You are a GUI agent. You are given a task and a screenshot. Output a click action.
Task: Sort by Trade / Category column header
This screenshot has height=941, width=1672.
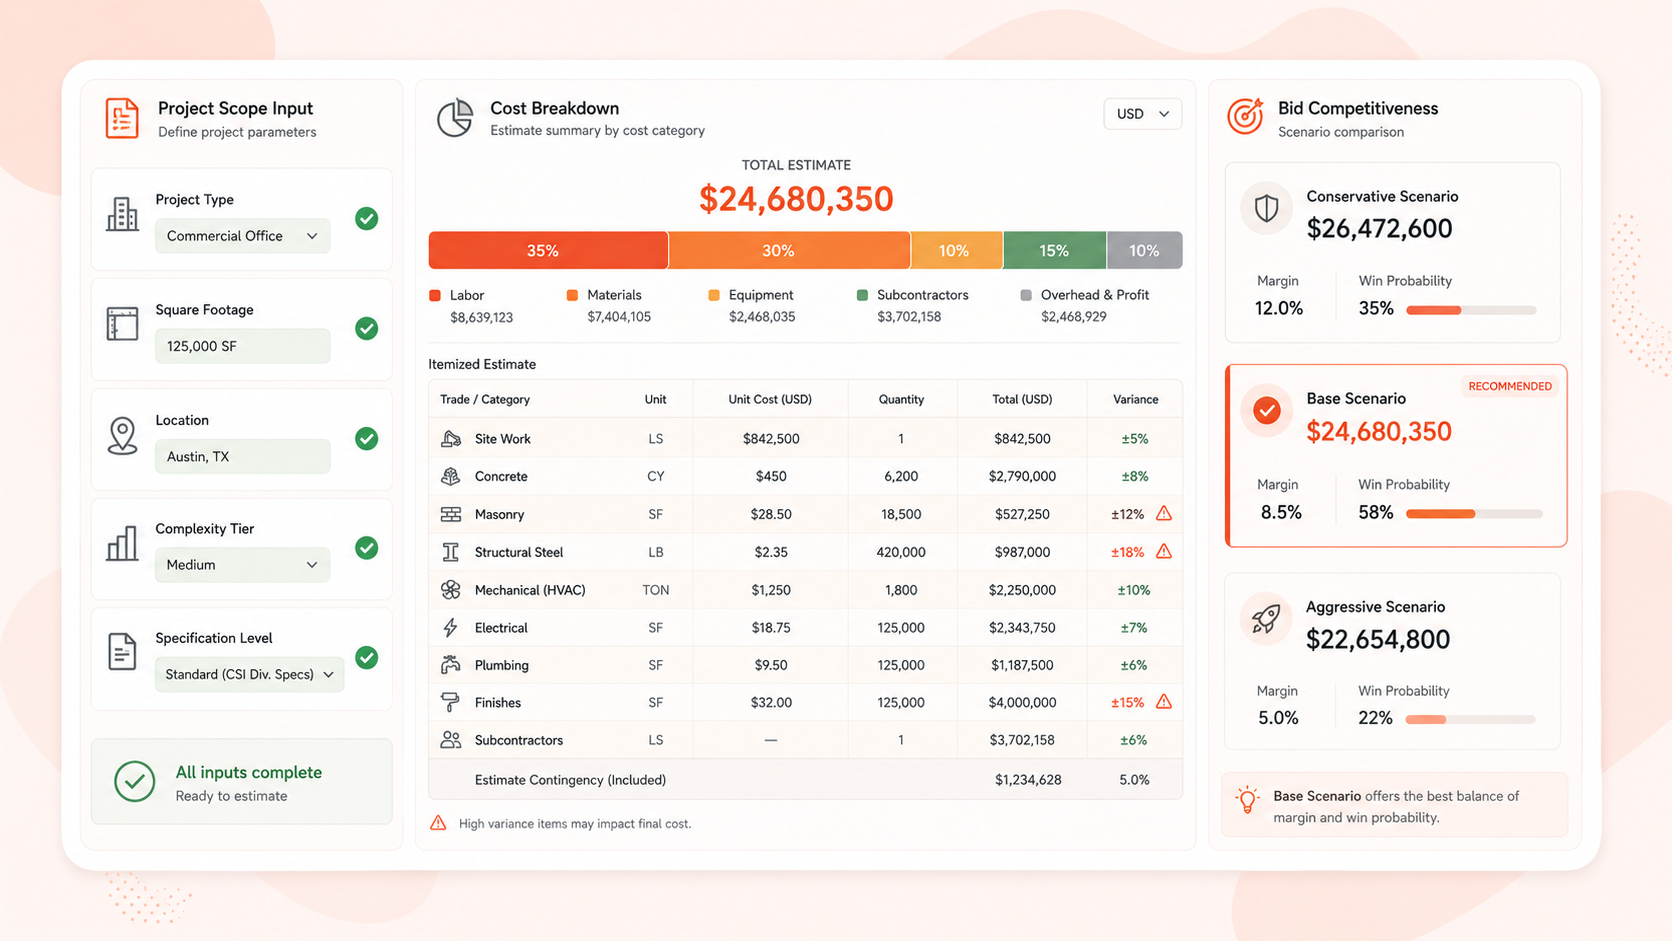(485, 399)
